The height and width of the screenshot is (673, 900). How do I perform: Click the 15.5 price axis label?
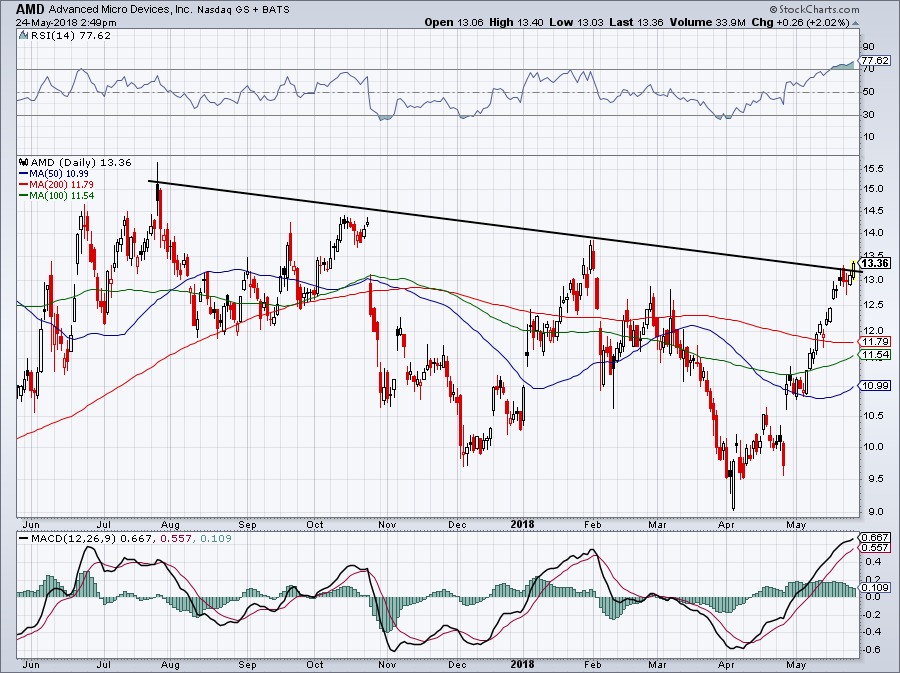[x=873, y=169]
